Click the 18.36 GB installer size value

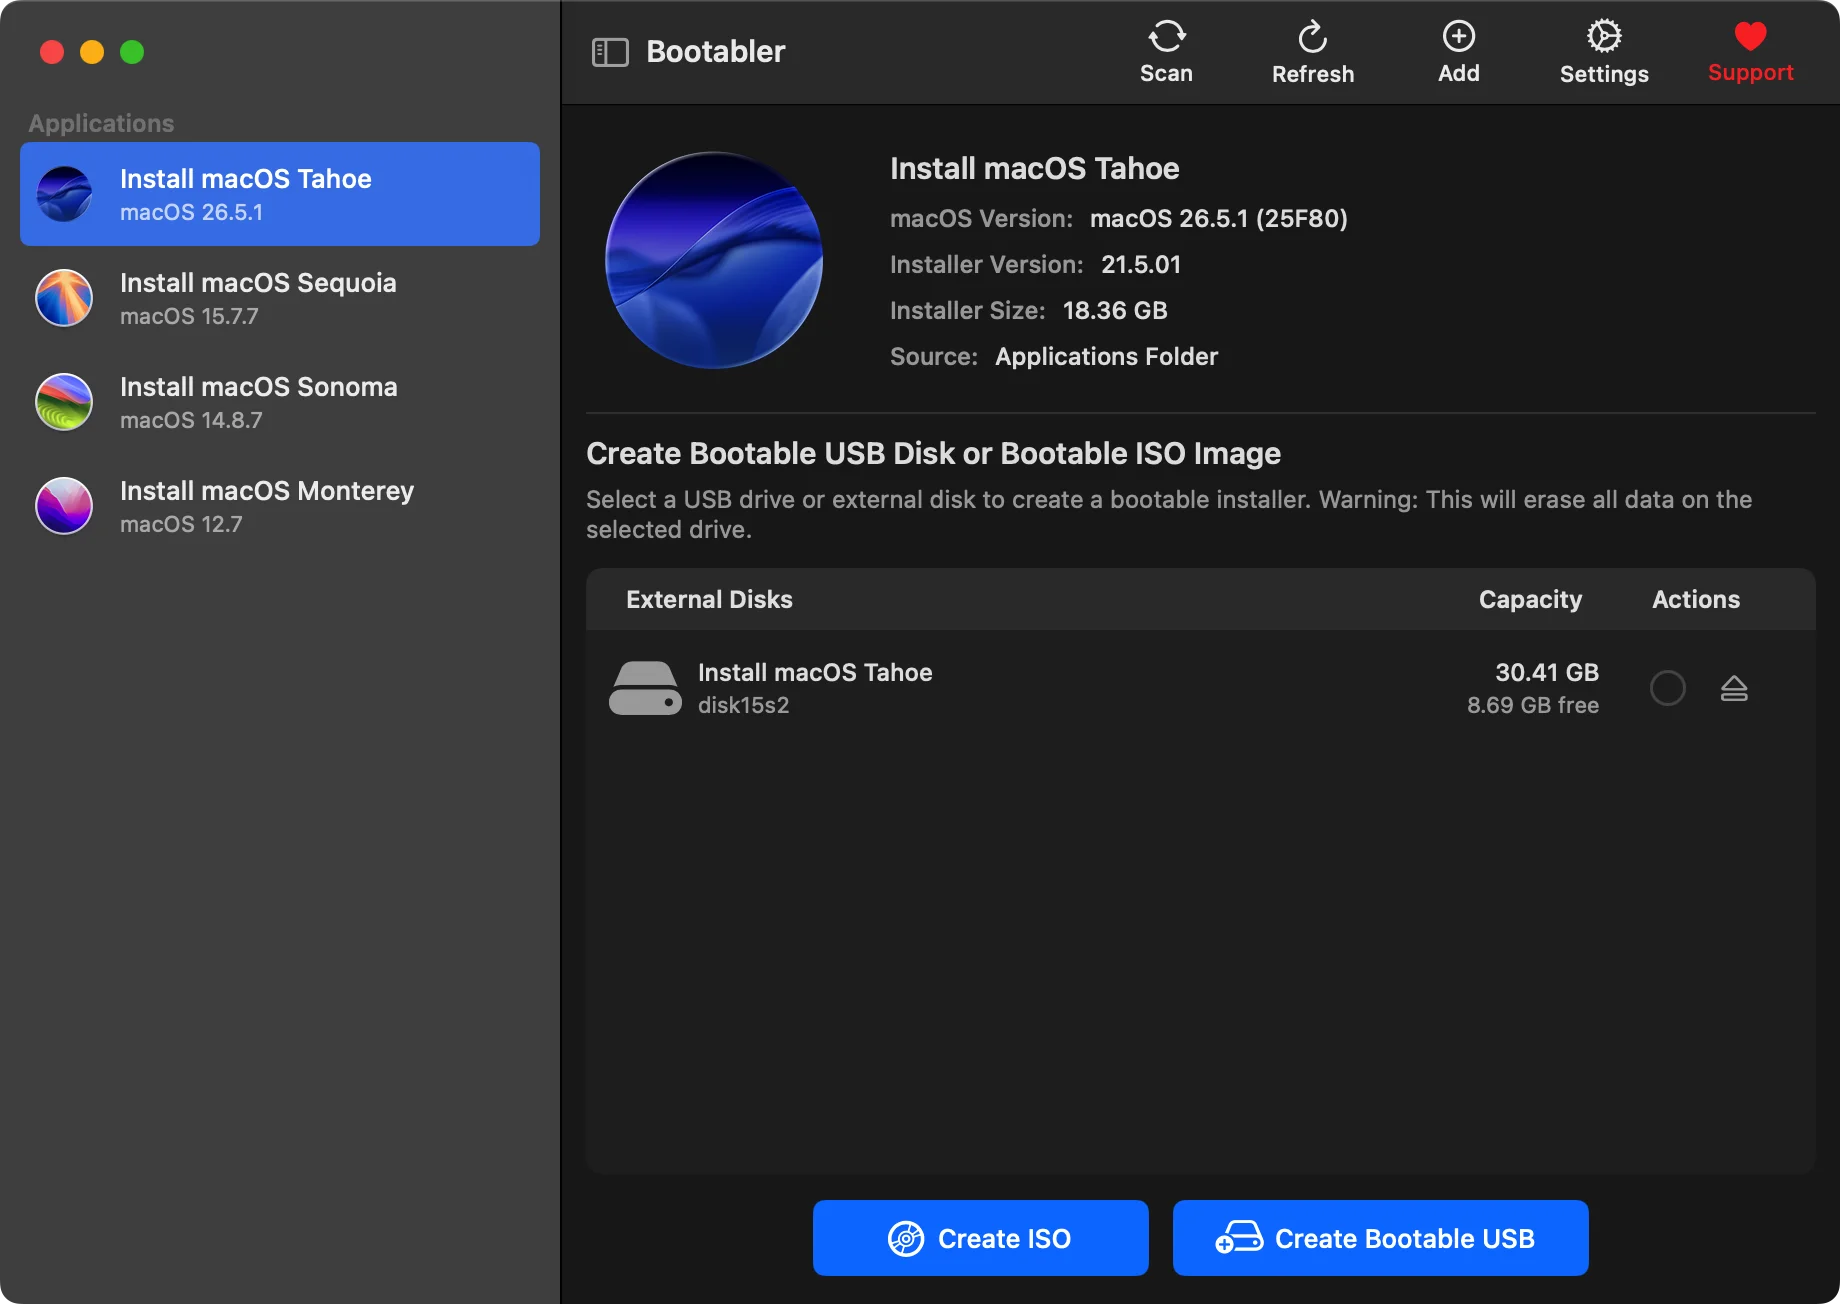tap(1115, 310)
